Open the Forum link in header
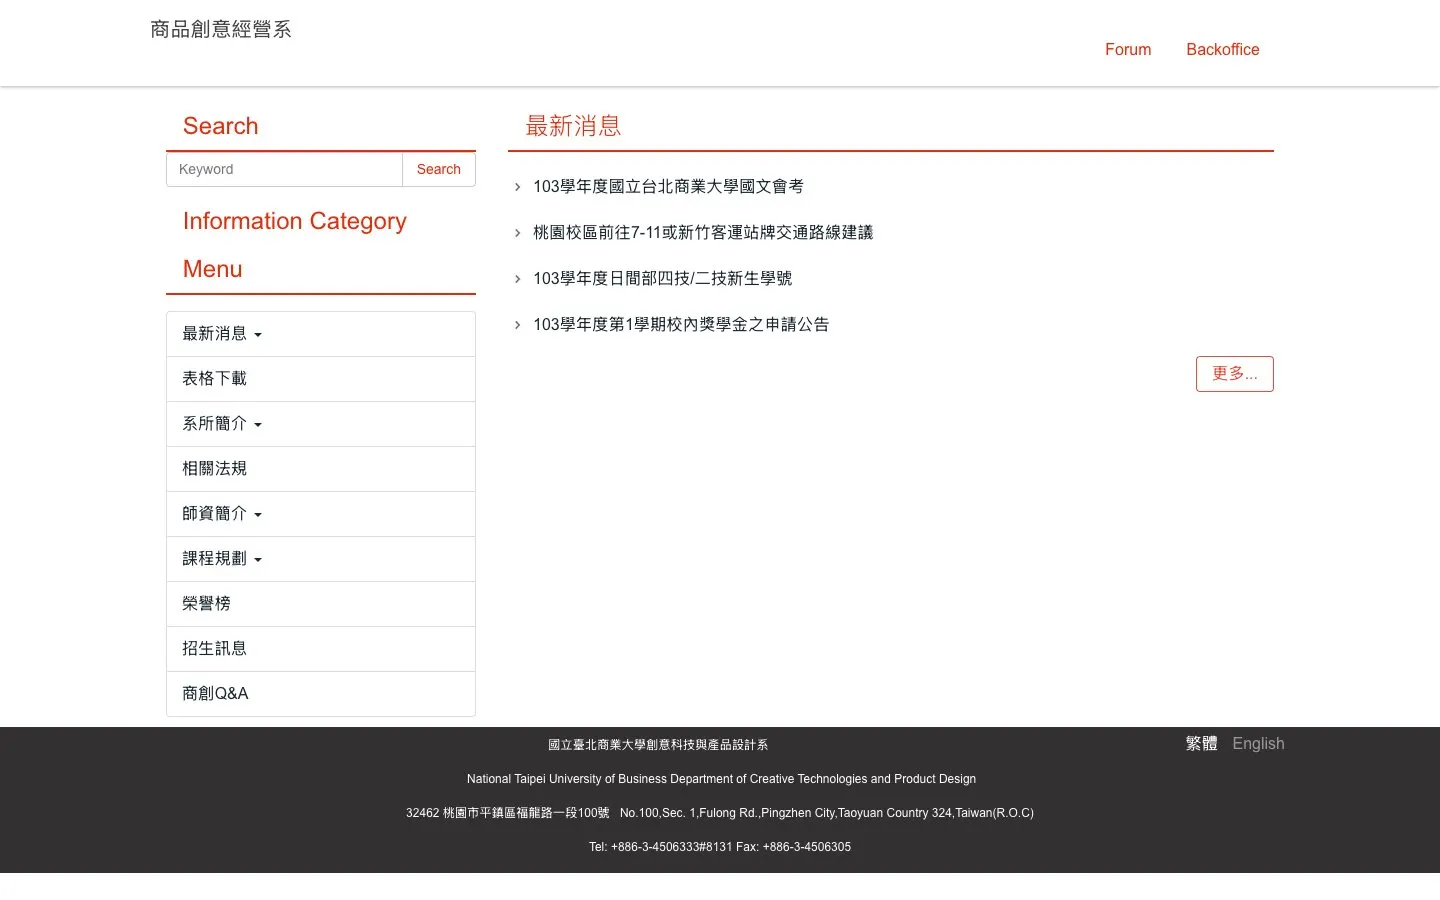The image size is (1440, 900). pyautogui.click(x=1128, y=49)
